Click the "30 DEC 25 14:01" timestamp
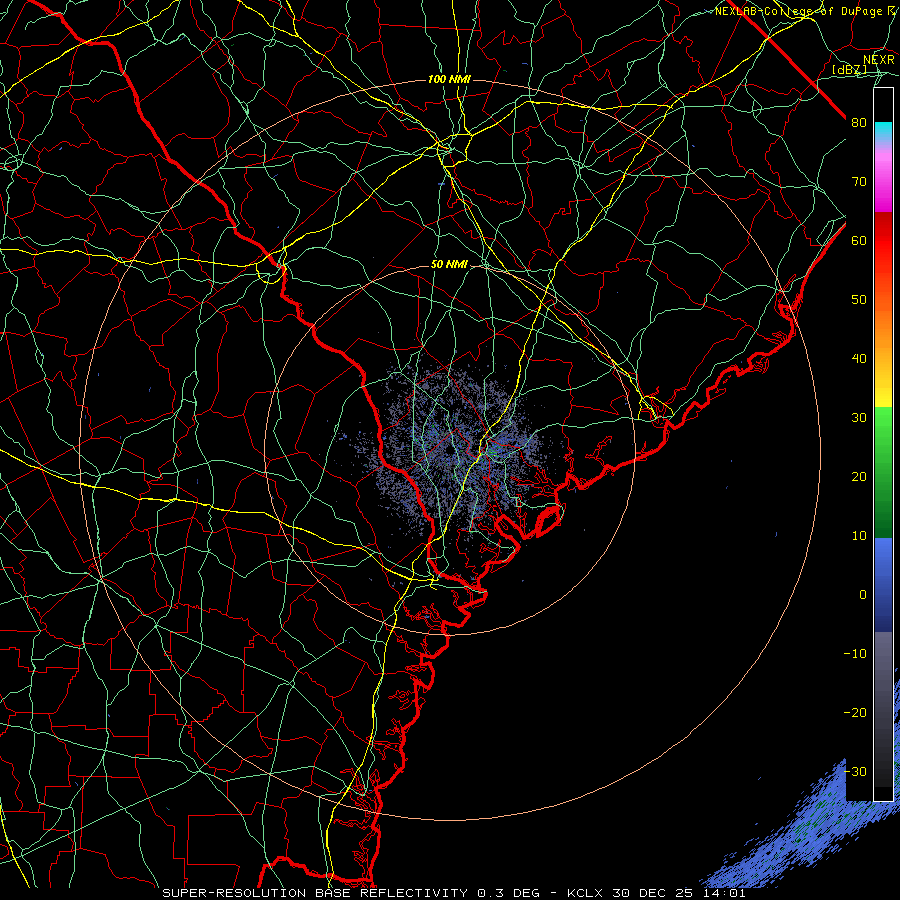 click(680, 893)
